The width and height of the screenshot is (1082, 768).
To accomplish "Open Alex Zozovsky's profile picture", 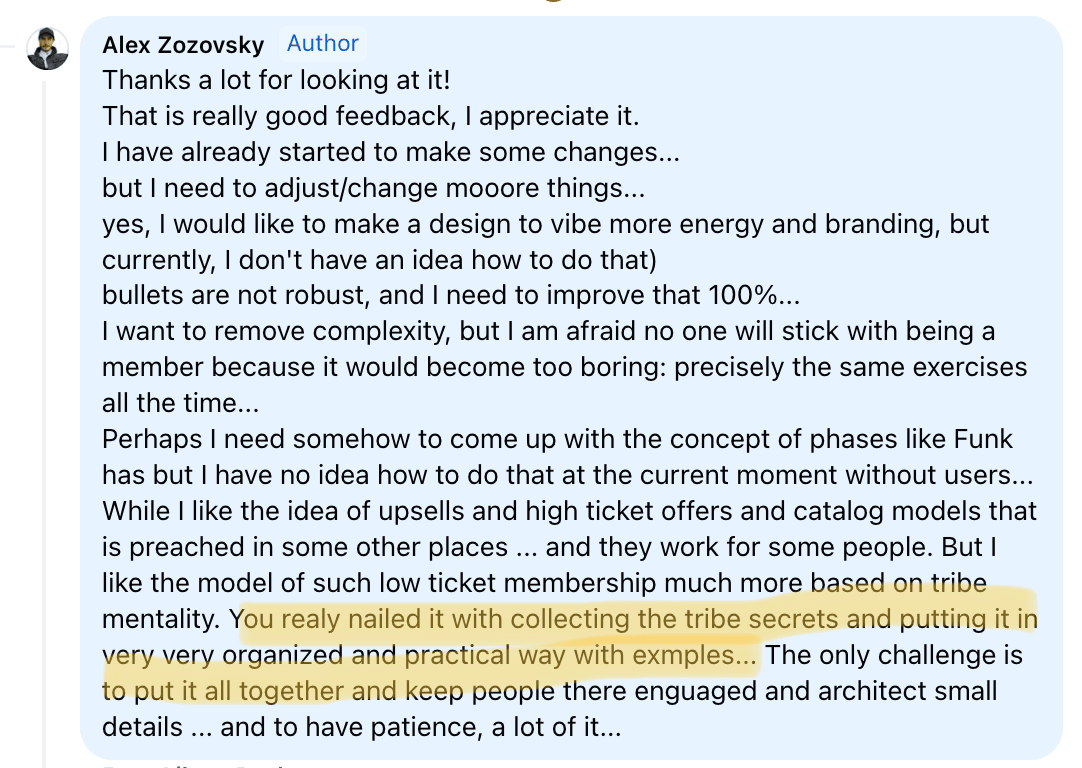I will [x=48, y=48].
